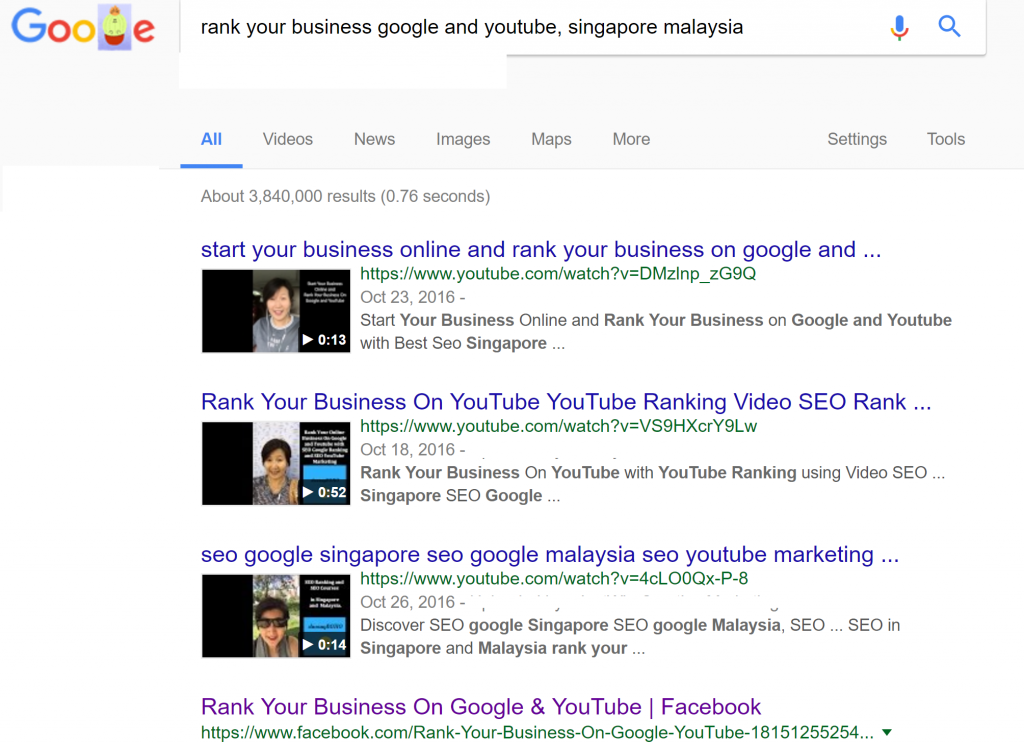
Task: Click the Google logo
Action: point(83,27)
